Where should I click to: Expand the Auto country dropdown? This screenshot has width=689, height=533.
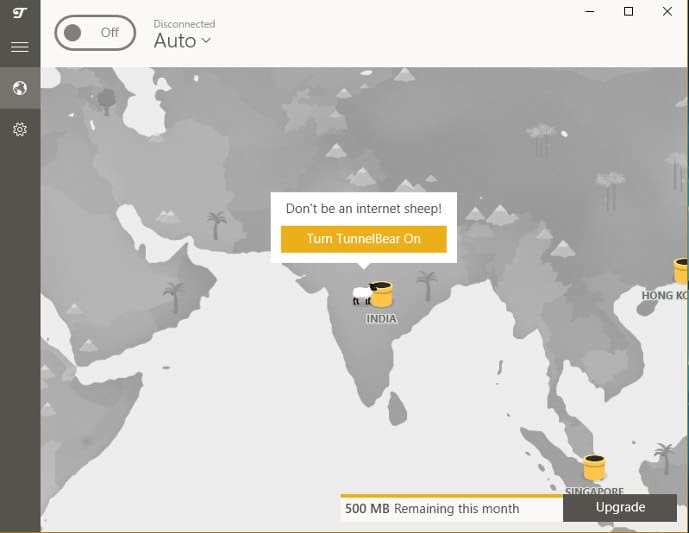pyautogui.click(x=182, y=41)
